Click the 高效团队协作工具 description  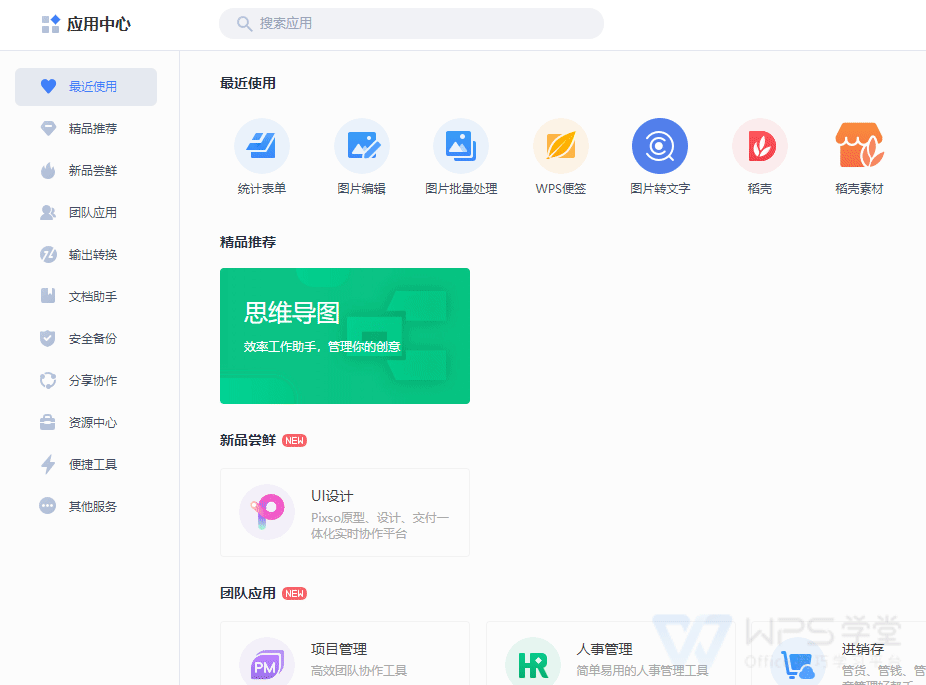(359, 670)
